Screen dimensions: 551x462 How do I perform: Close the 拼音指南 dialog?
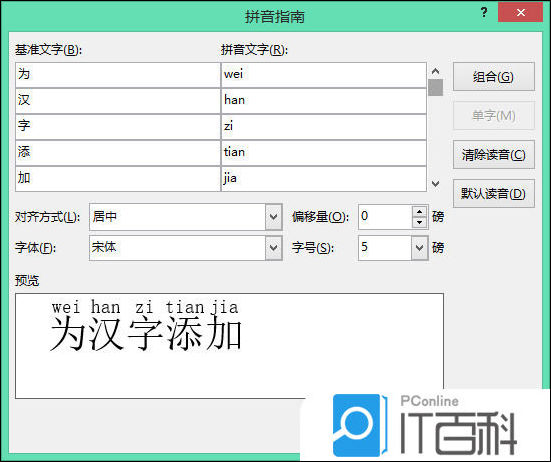coord(520,13)
